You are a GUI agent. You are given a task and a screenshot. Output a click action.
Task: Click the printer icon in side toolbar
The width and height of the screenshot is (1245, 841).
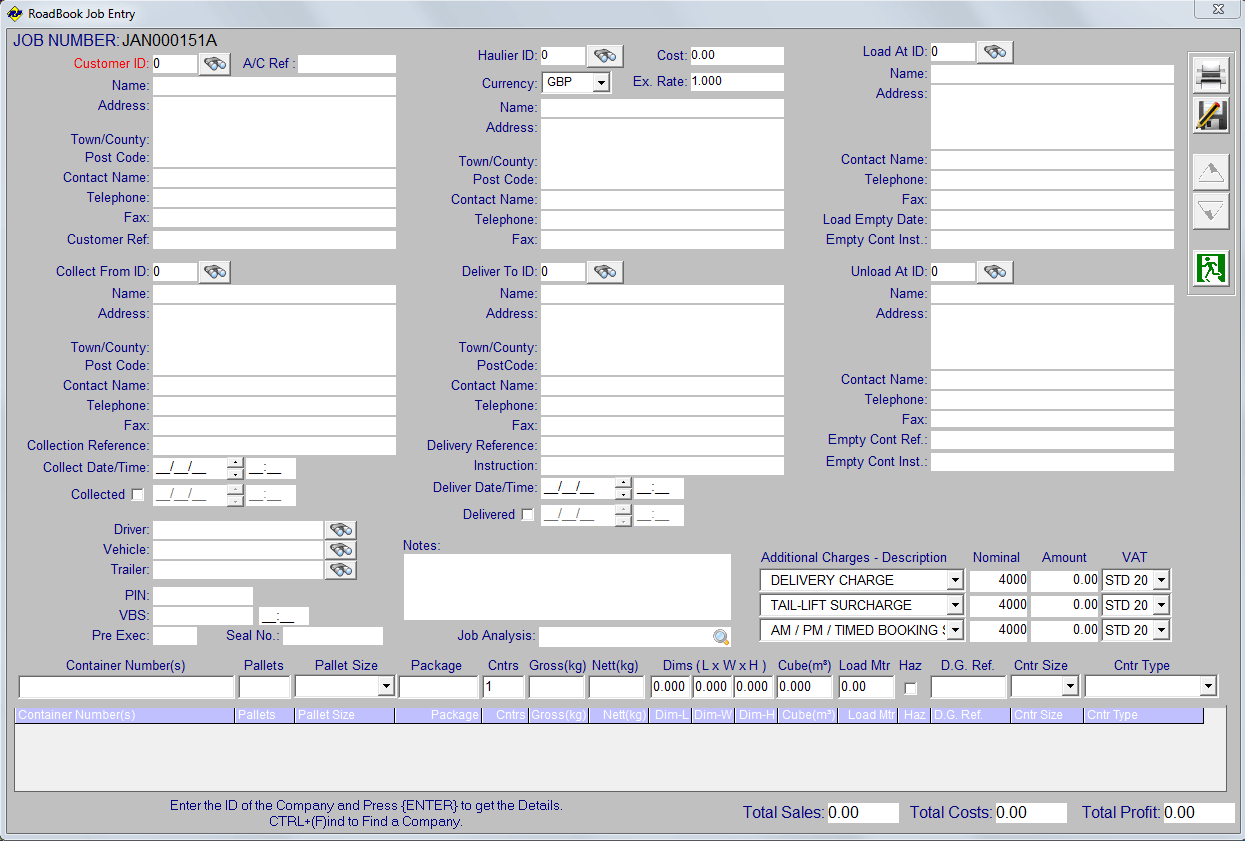click(1211, 76)
